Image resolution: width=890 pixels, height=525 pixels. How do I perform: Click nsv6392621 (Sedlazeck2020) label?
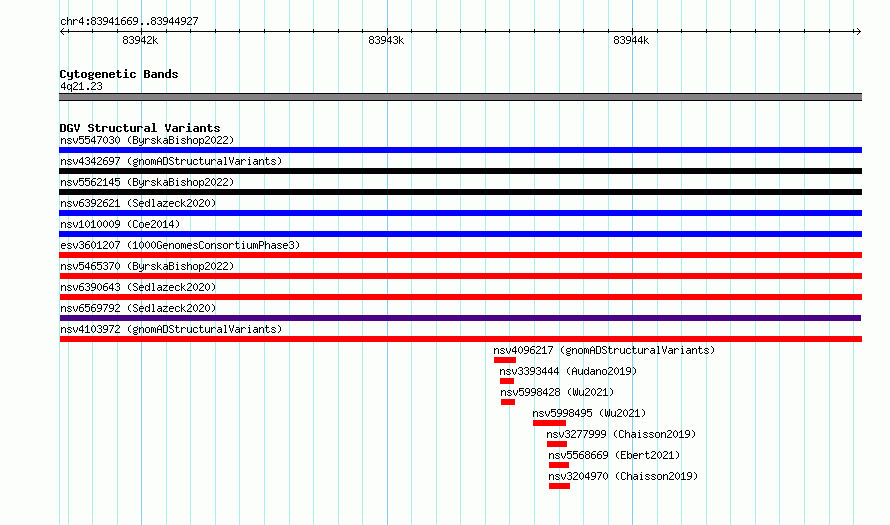[x=138, y=203]
